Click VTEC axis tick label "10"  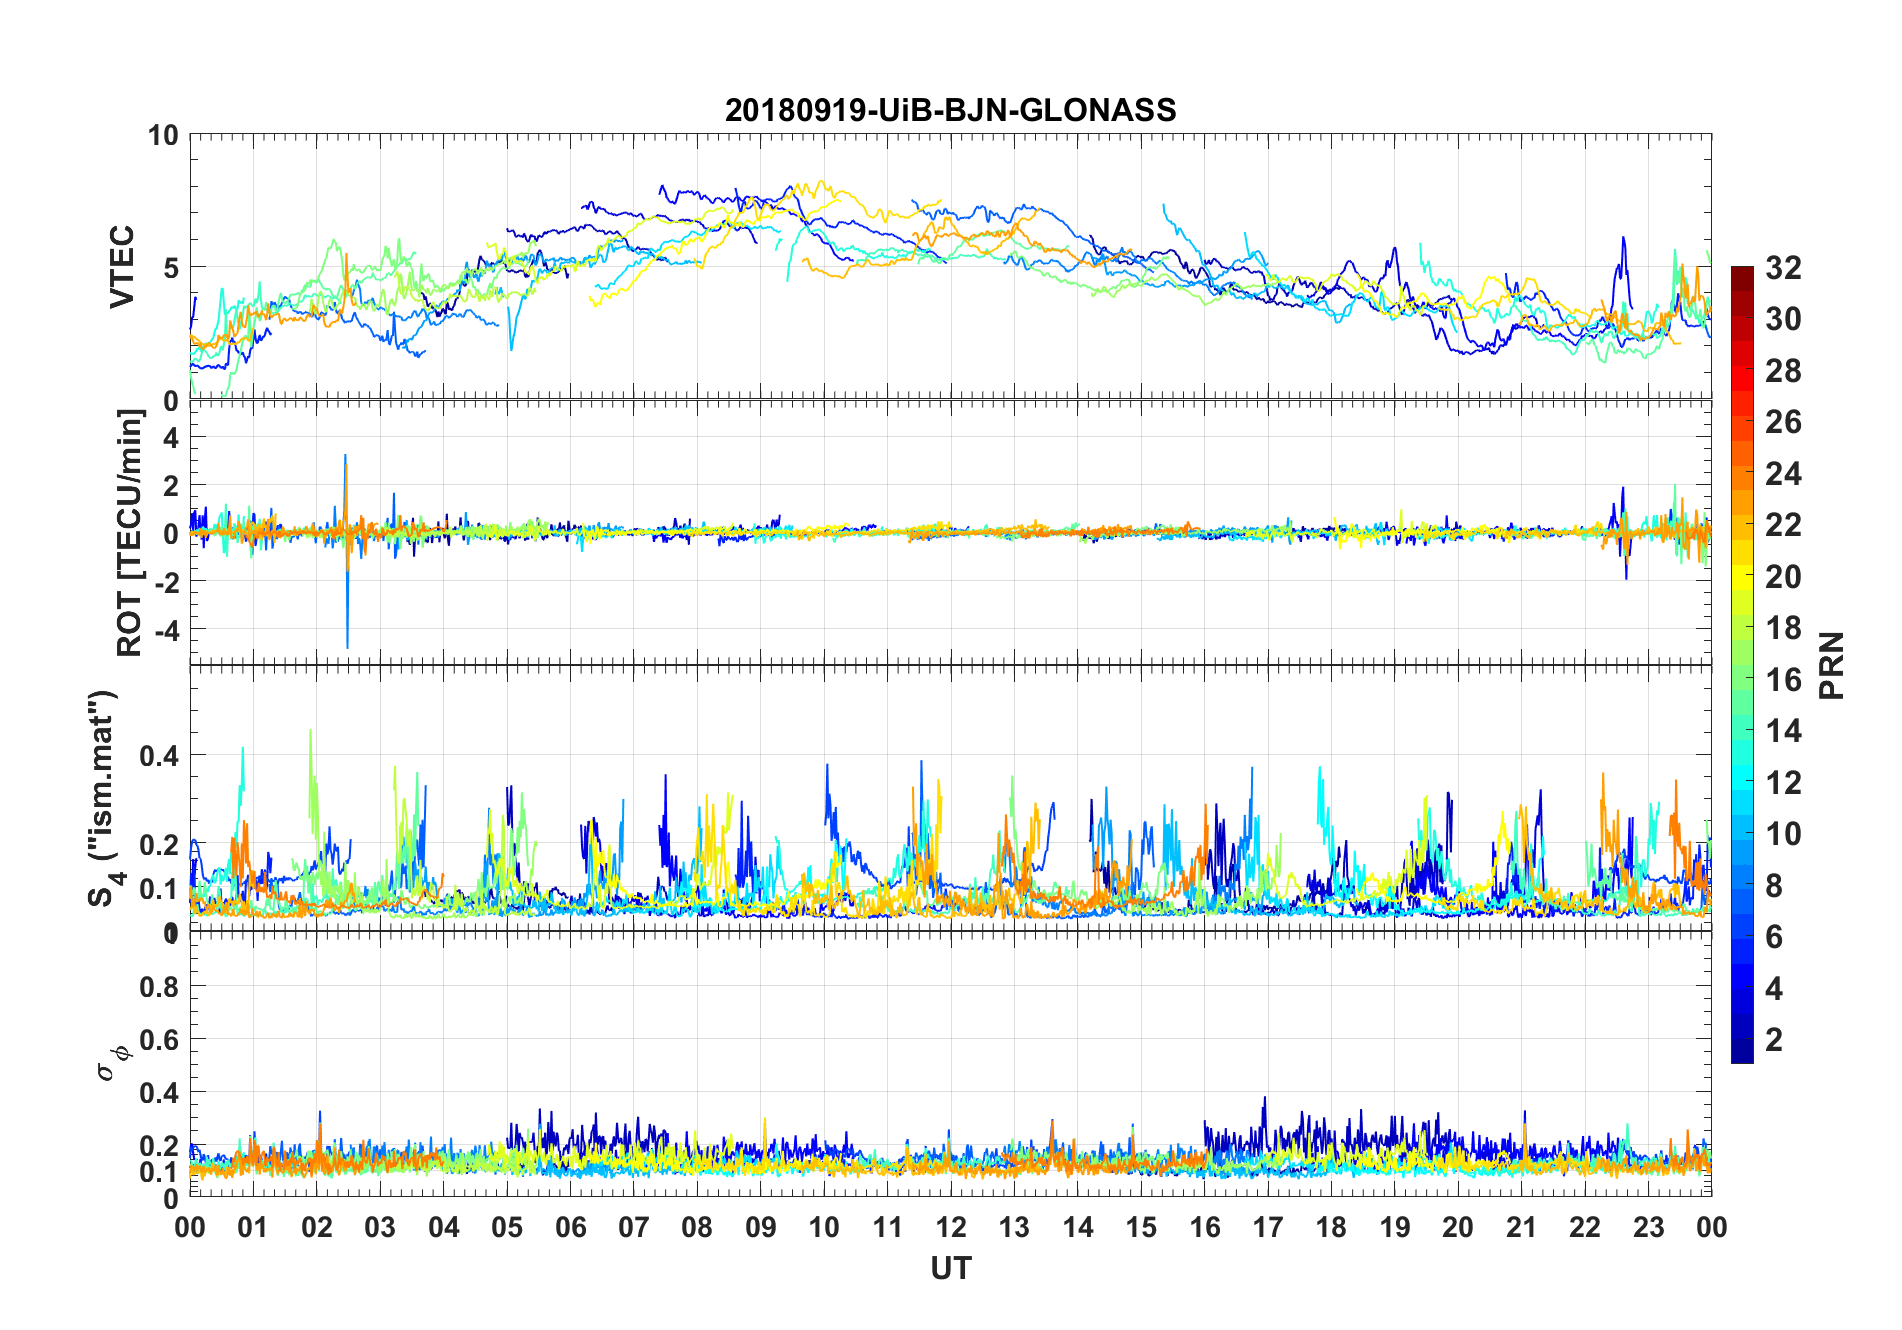point(164,135)
